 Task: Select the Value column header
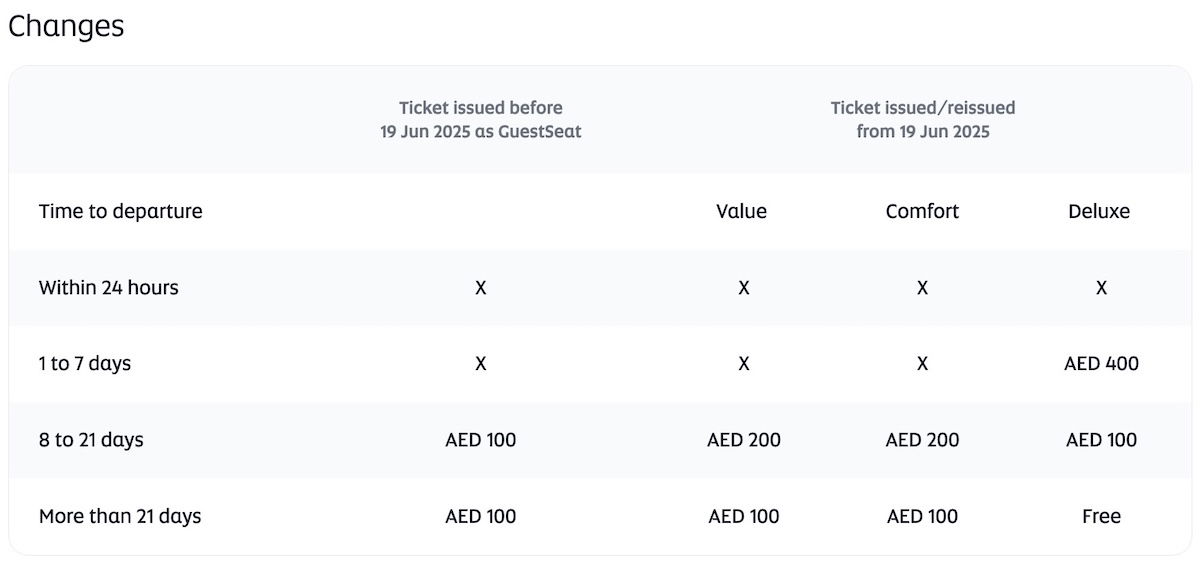pyautogui.click(x=742, y=211)
